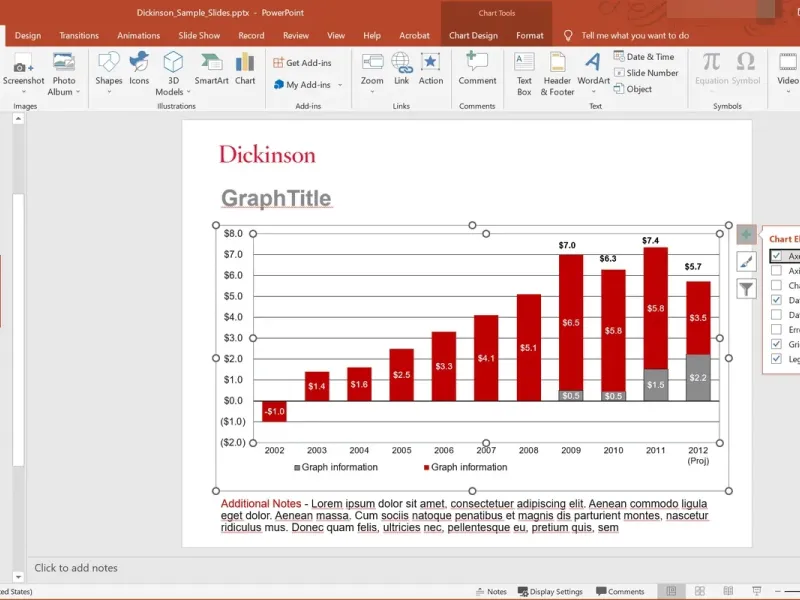Click Comments in the status bar
The image size is (800, 600).
[x=620, y=591]
